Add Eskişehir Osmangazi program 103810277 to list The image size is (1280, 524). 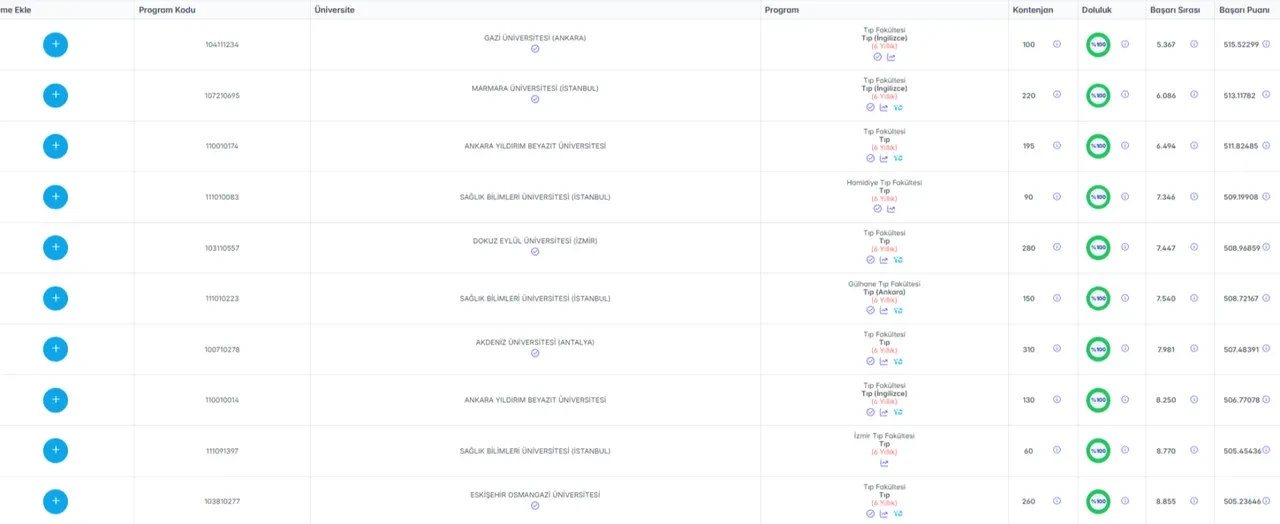pyautogui.click(x=55, y=501)
